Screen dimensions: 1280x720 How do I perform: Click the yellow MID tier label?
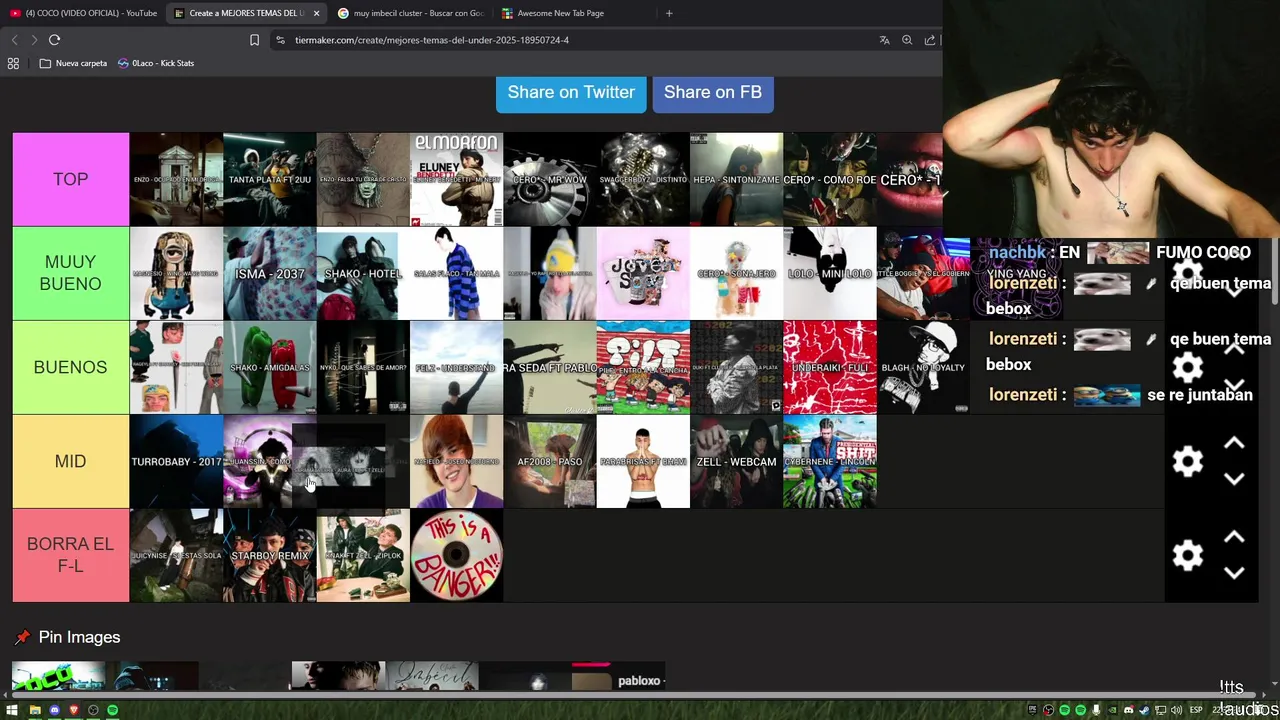coord(71,461)
